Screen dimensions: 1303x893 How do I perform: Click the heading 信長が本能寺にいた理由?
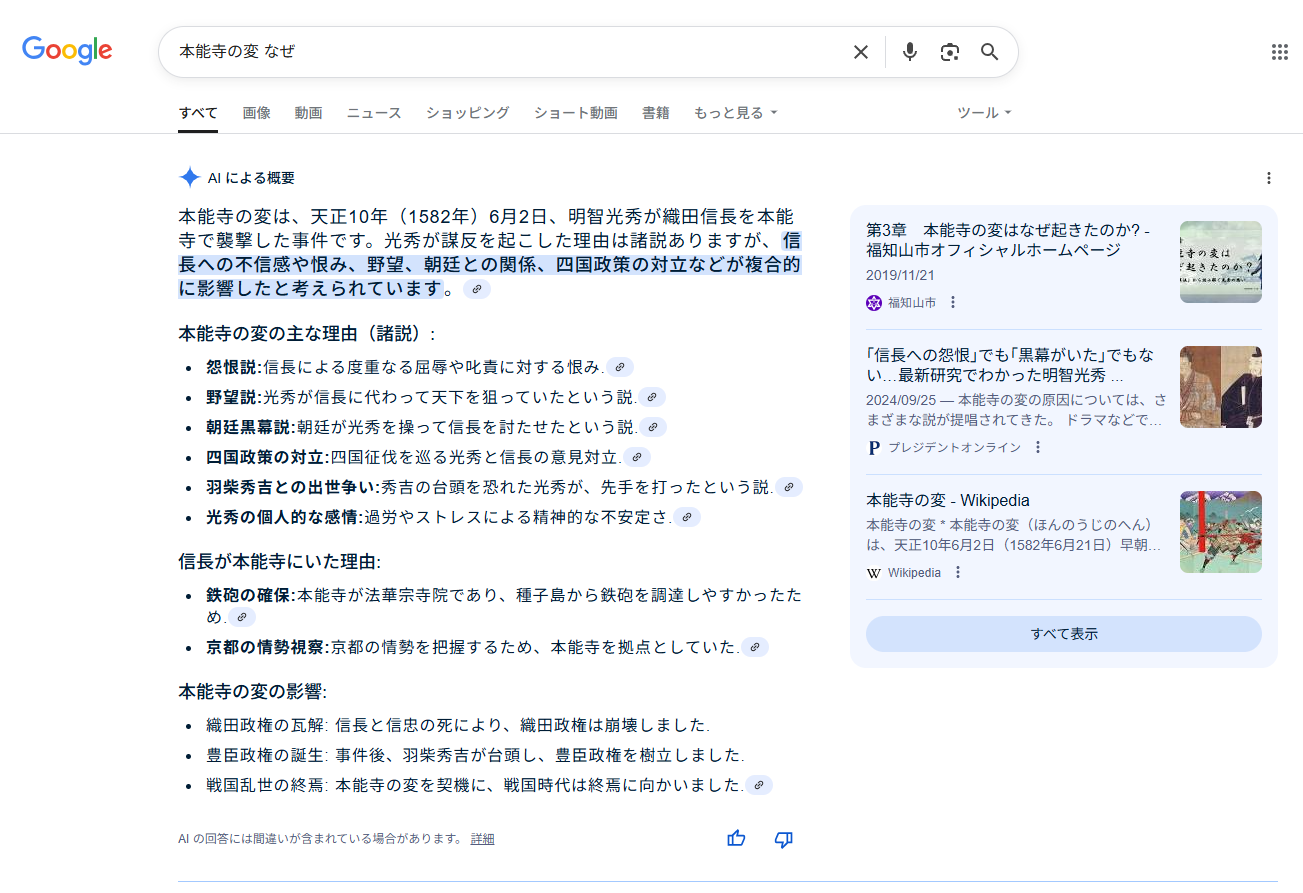[279, 561]
